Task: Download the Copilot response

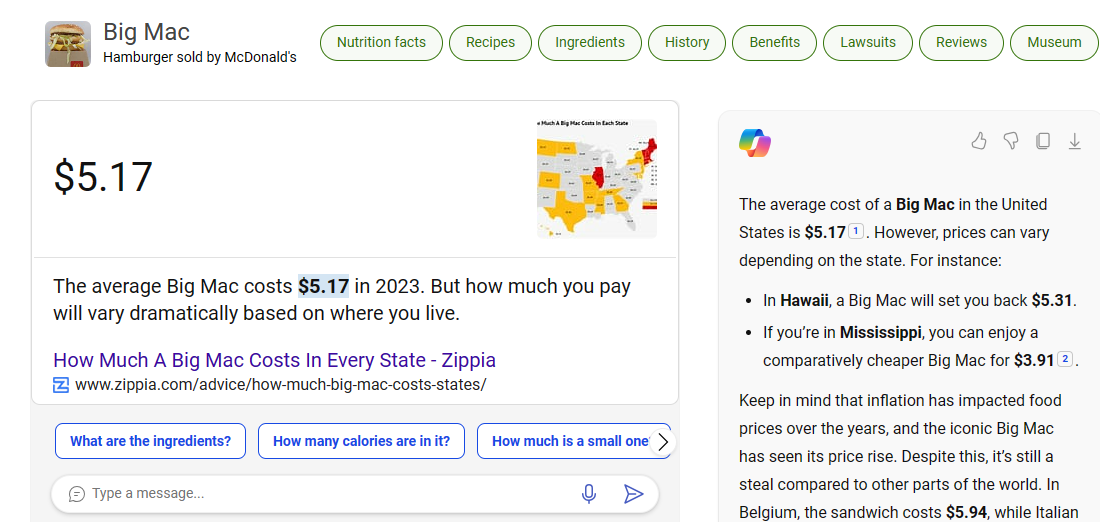Action: [x=1075, y=141]
